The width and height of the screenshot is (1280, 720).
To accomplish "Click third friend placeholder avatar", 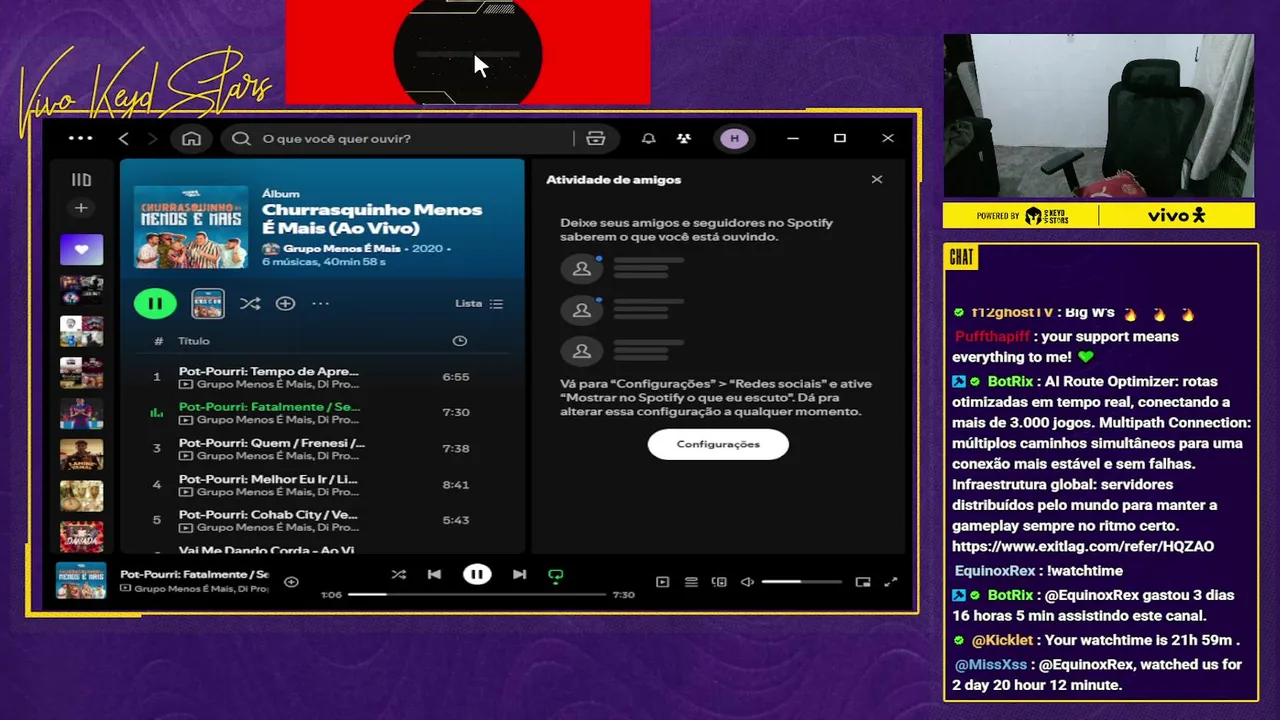I will (x=581, y=351).
